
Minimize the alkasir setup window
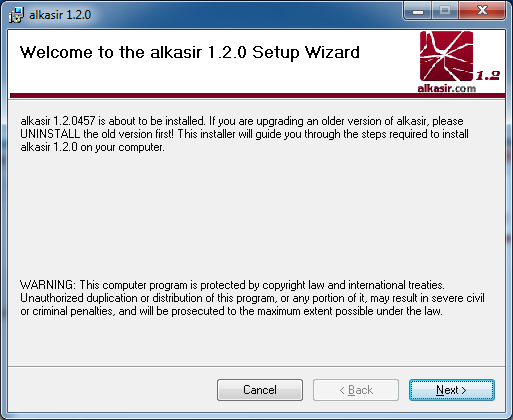(x=418, y=11)
